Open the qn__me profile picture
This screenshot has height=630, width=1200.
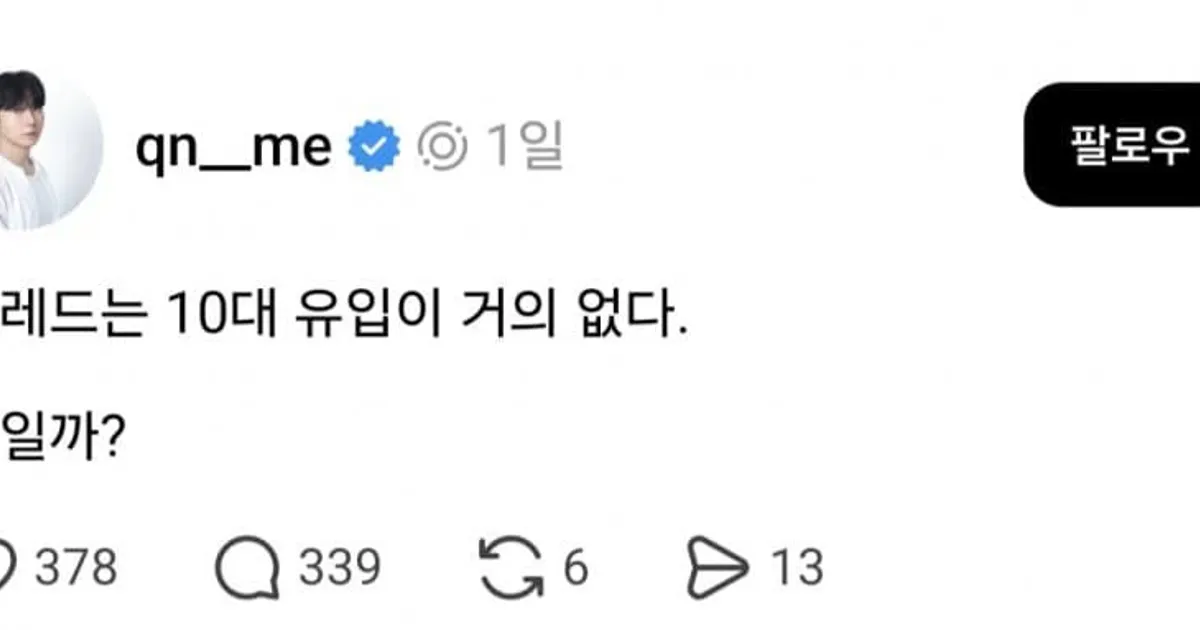point(48,150)
